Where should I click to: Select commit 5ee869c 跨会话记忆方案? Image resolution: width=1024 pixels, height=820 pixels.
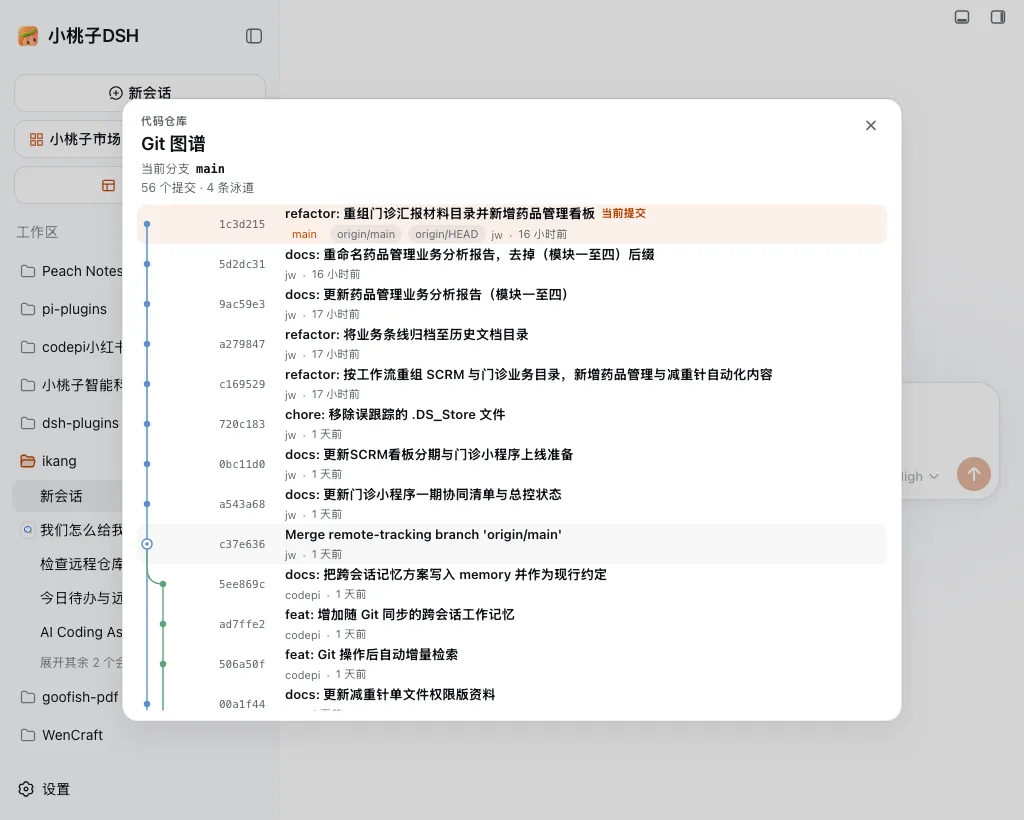(512, 584)
